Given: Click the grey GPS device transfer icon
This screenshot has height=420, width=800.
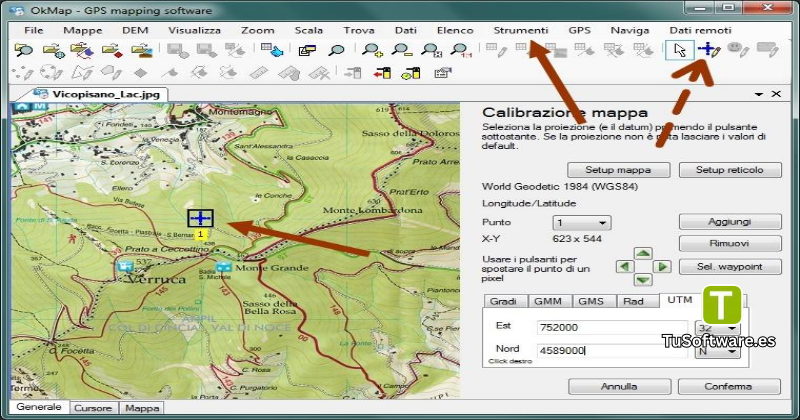Looking at the screenshot, I should (353, 73).
